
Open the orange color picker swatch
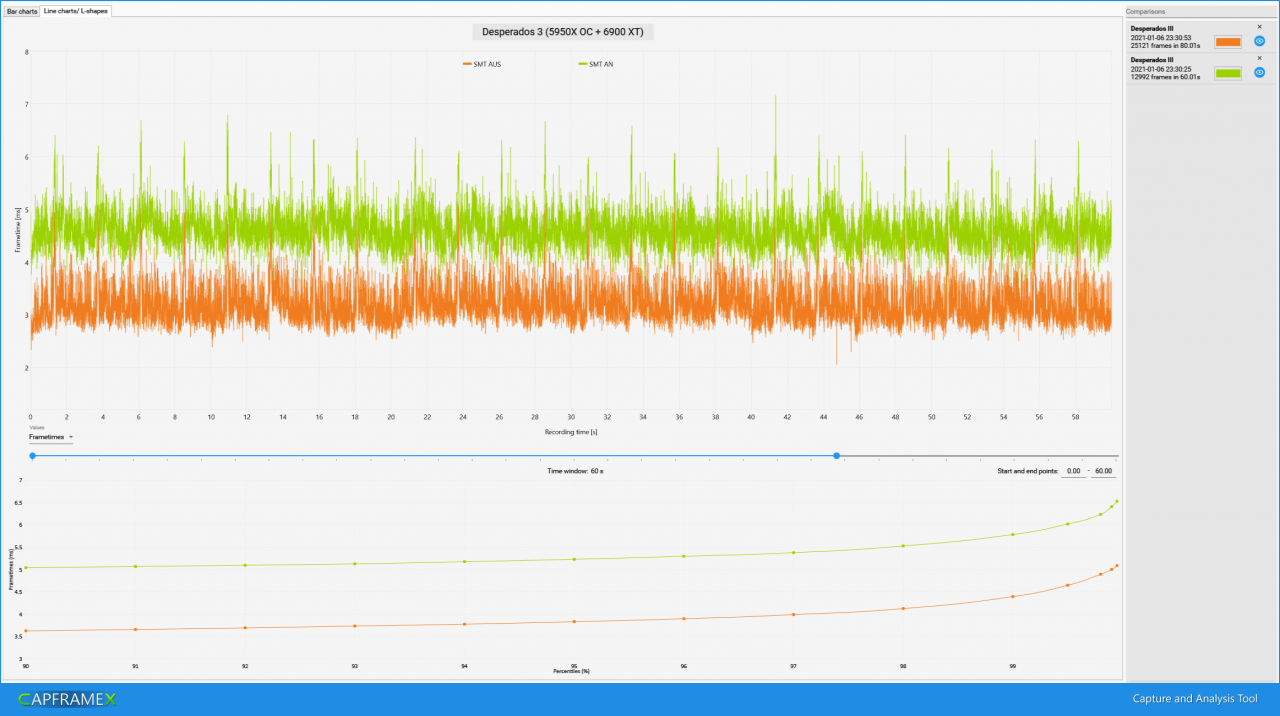[x=1228, y=42]
